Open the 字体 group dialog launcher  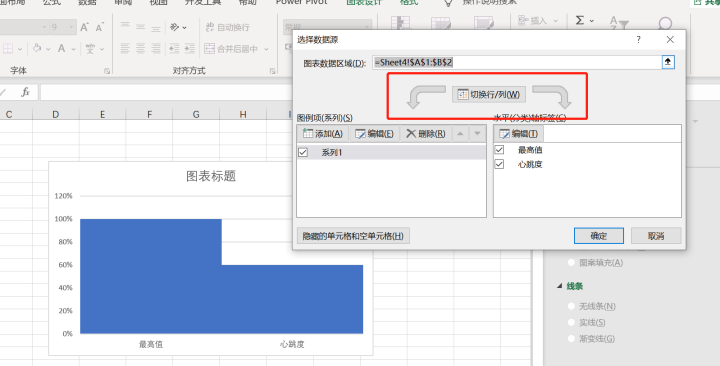point(107,71)
